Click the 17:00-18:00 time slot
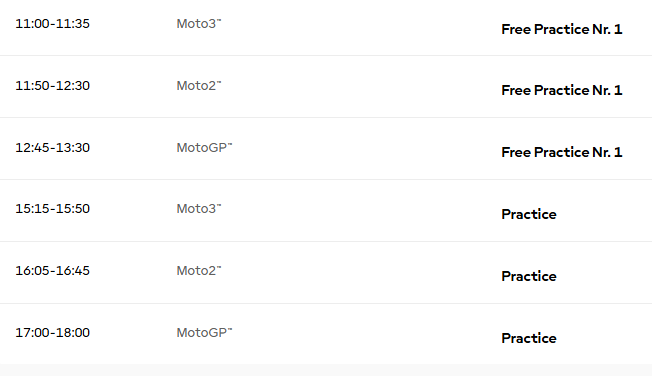Screen dimensions: 652x376 tap(52, 333)
